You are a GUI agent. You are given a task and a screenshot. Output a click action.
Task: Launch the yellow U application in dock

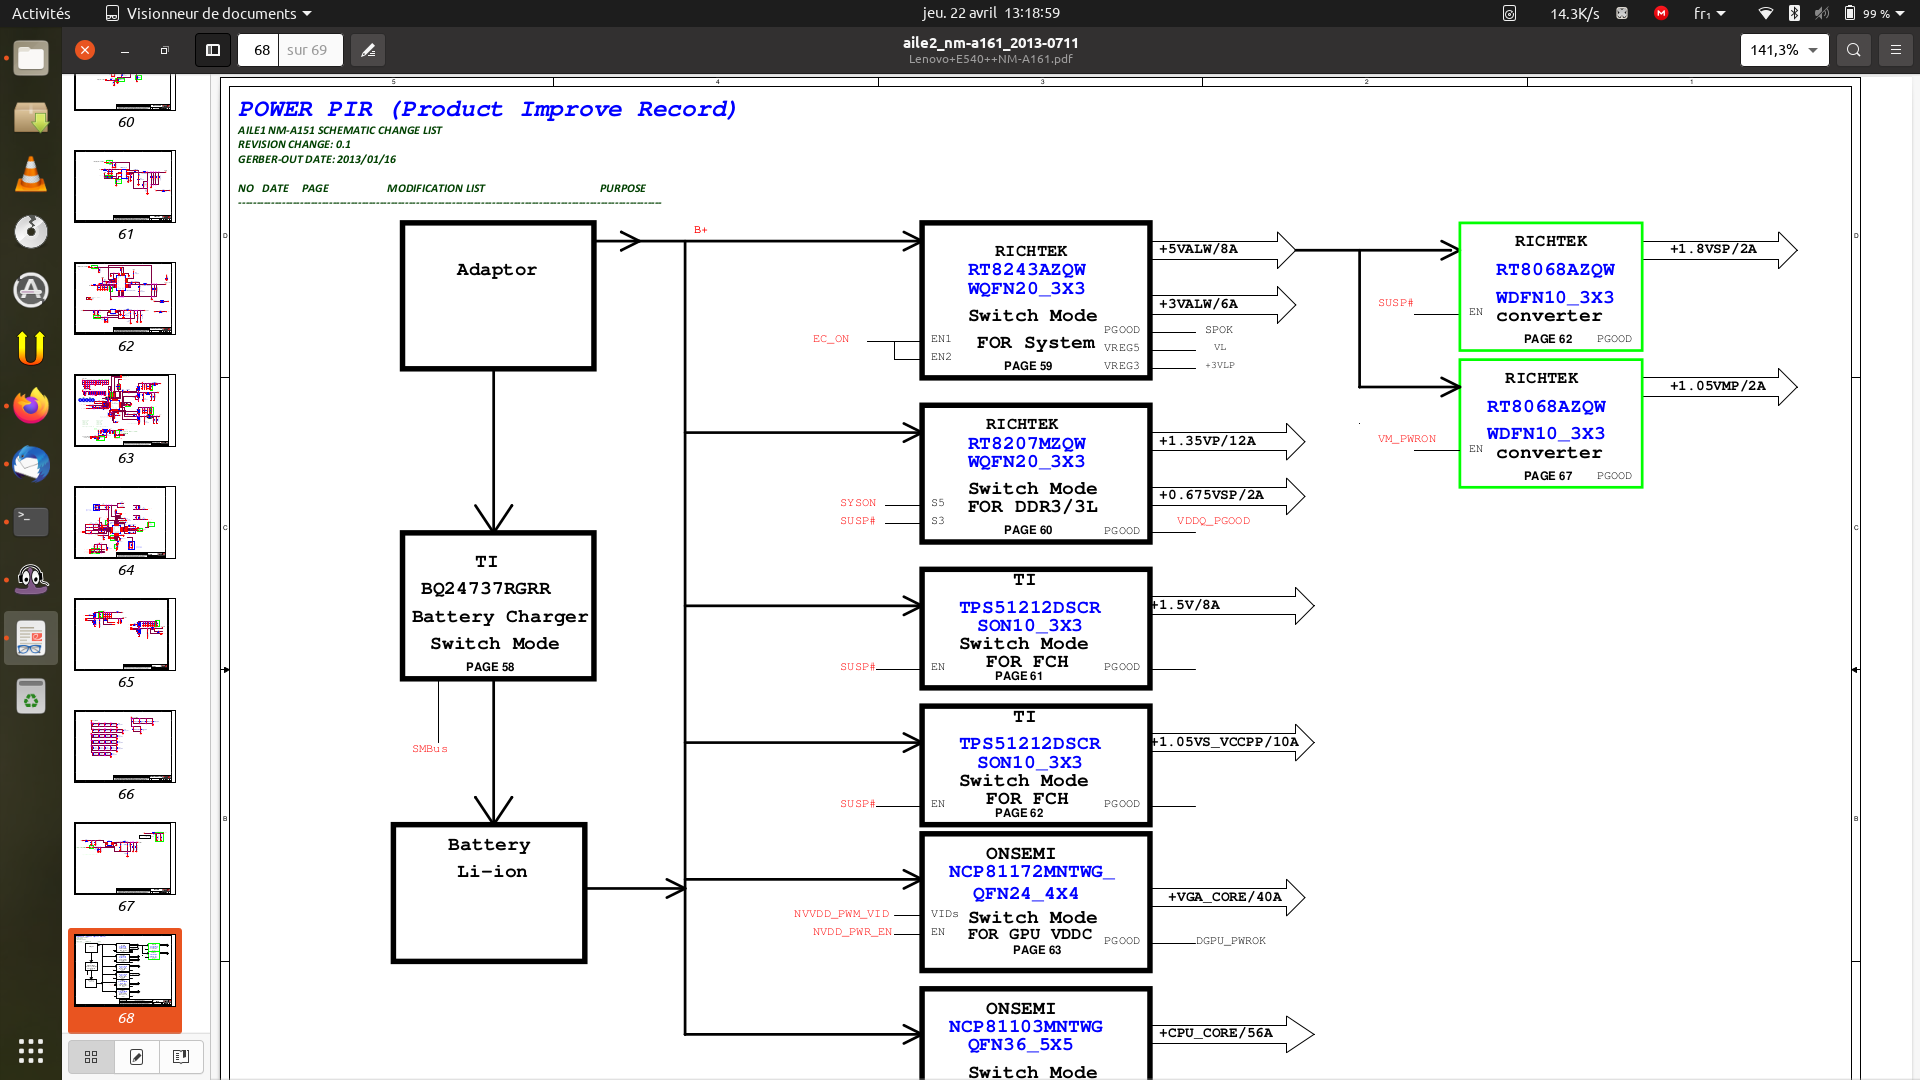(31, 348)
